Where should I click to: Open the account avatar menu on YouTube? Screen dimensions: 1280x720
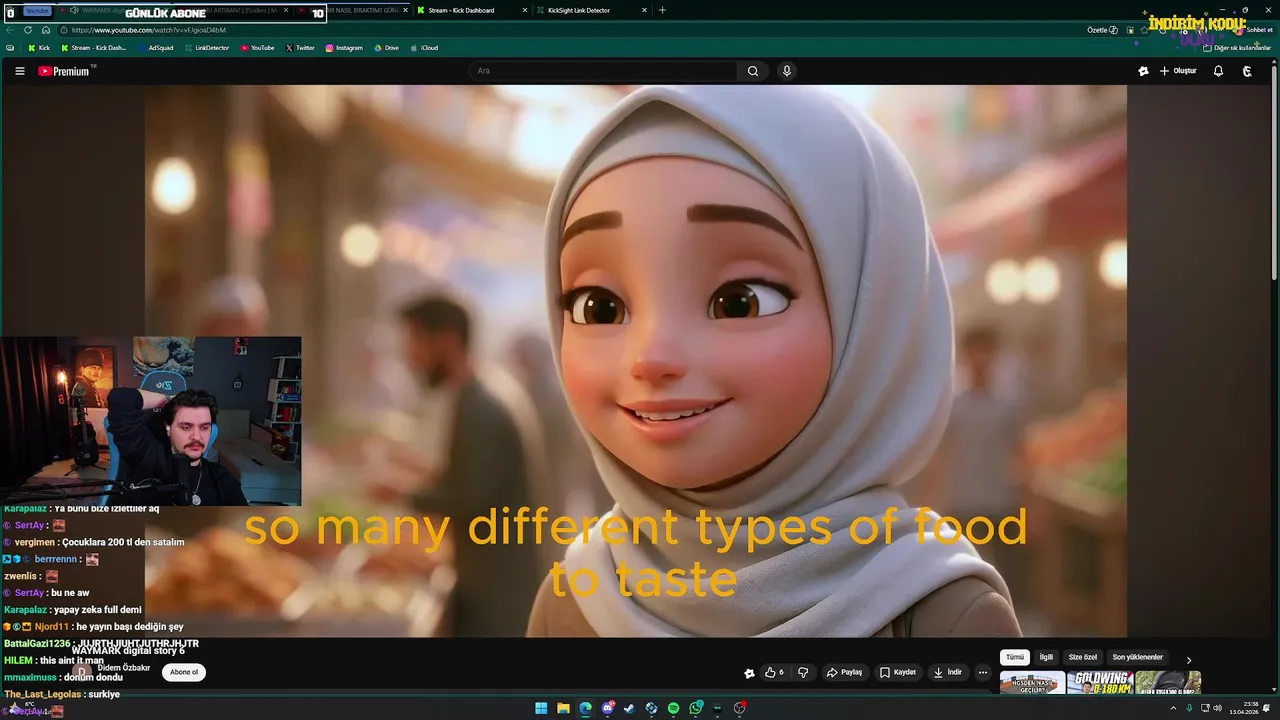coord(1247,71)
